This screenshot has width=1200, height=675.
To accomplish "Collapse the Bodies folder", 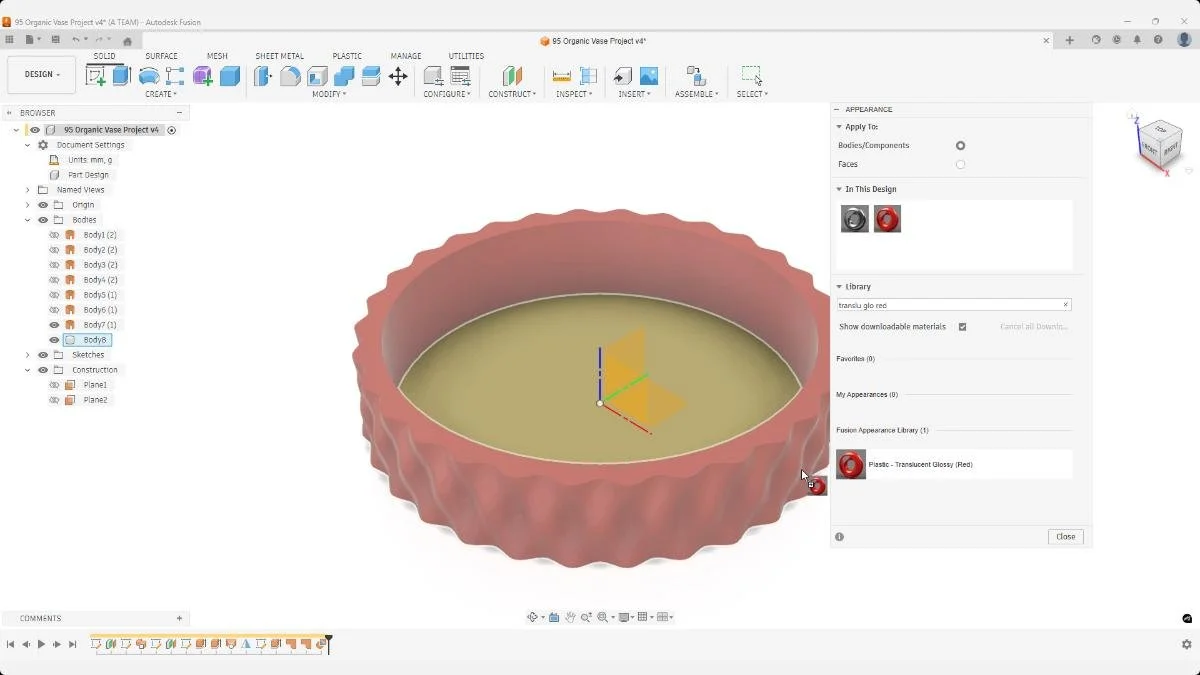I will click(x=28, y=219).
